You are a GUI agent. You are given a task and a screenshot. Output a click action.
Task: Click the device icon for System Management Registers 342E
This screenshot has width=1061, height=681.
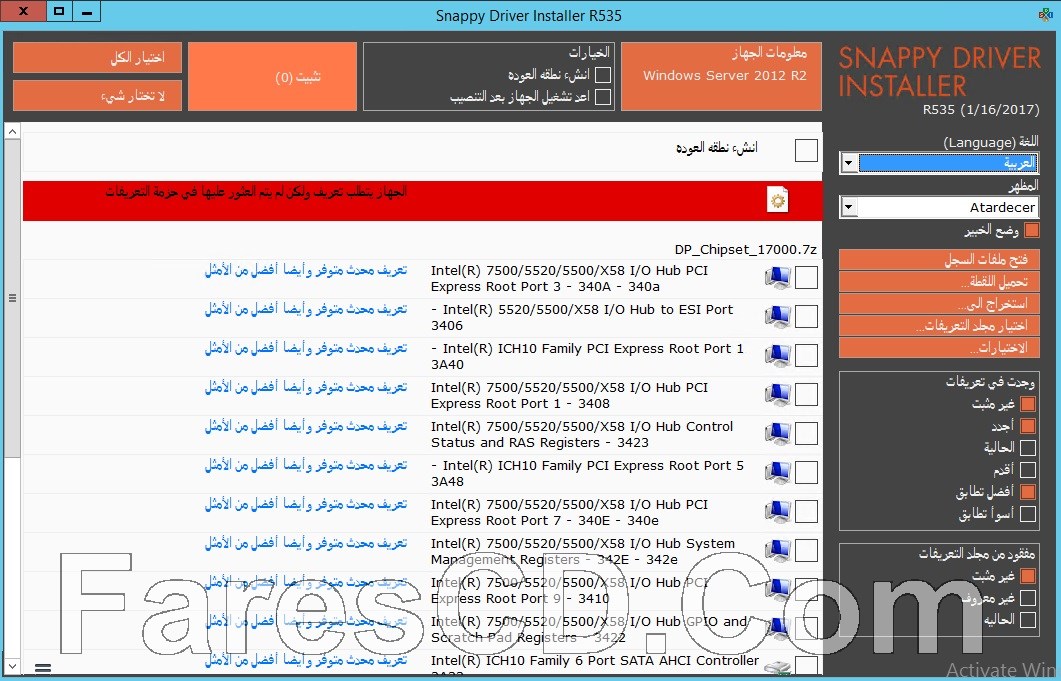(x=777, y=551)
